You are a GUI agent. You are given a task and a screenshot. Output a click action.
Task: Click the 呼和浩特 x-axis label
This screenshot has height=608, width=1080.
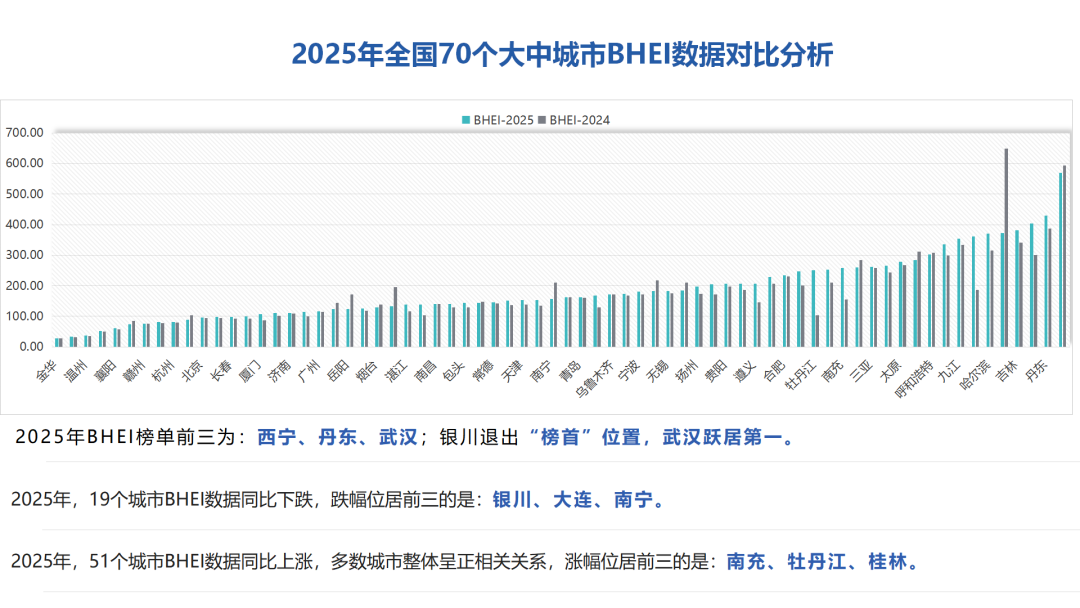[x=915, y=381]
